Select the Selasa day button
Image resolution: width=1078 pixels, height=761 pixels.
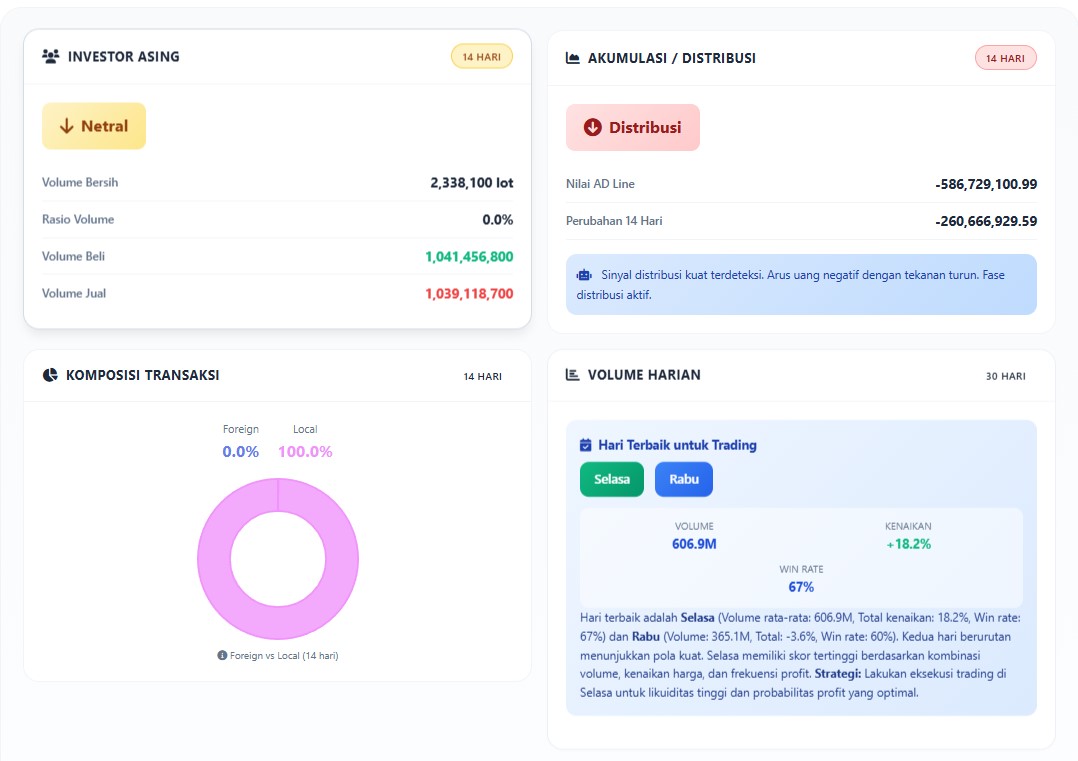point(612,479)
